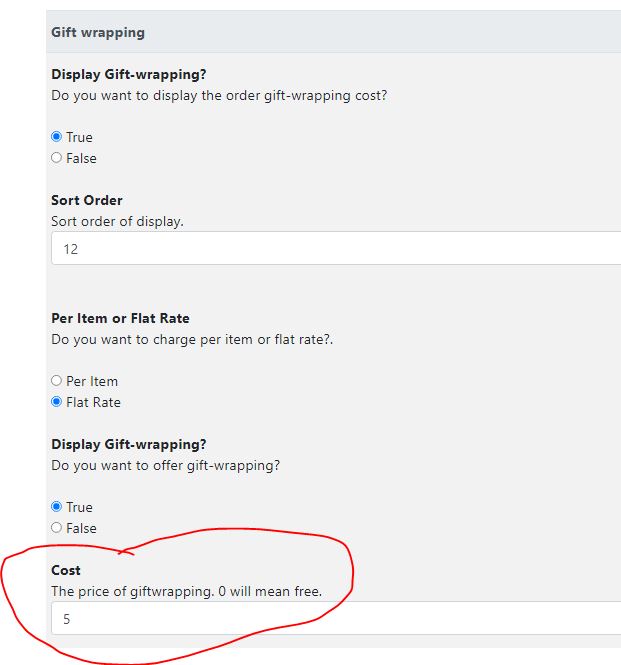Click text 'Do you want to display the order gift-wrapping cost?'
Image resolution: width=621 pixels, height=665 pixels.
[219, 95]
